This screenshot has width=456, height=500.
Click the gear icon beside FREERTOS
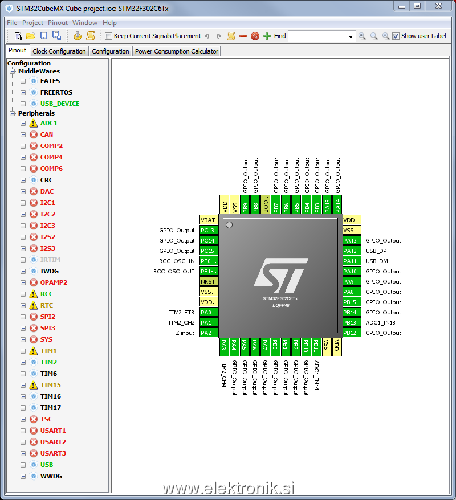coord(34,92)
